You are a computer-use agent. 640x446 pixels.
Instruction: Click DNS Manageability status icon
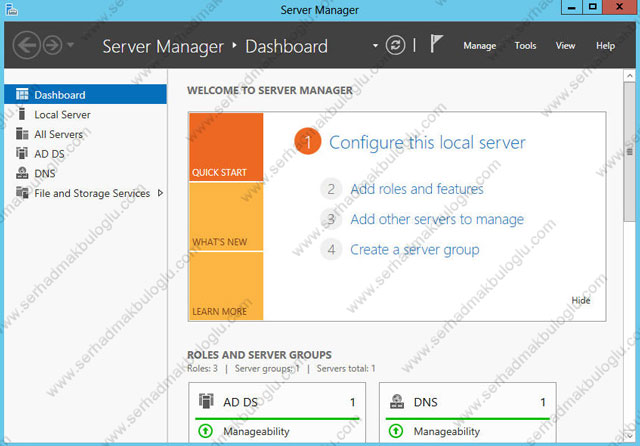point(396,431)
